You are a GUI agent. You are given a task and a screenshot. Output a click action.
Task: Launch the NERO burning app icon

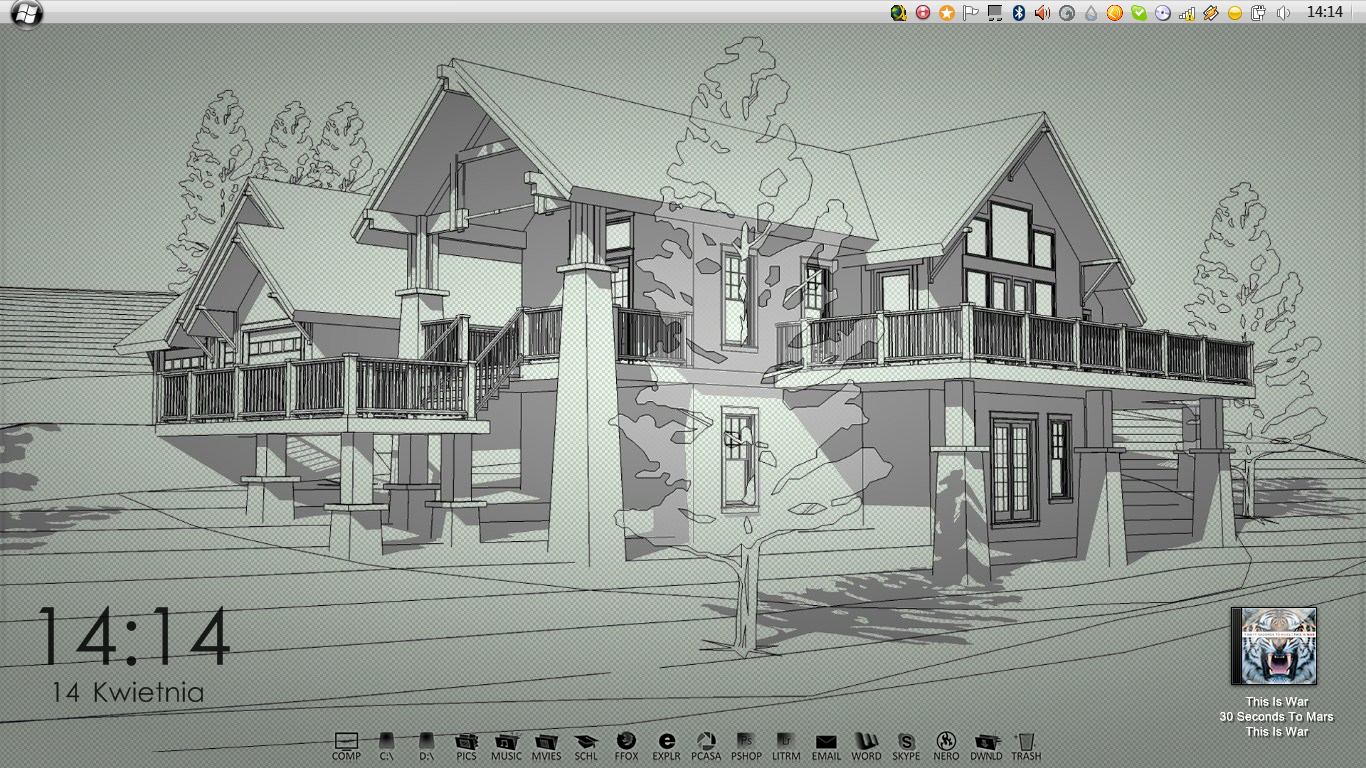(946, 742)
